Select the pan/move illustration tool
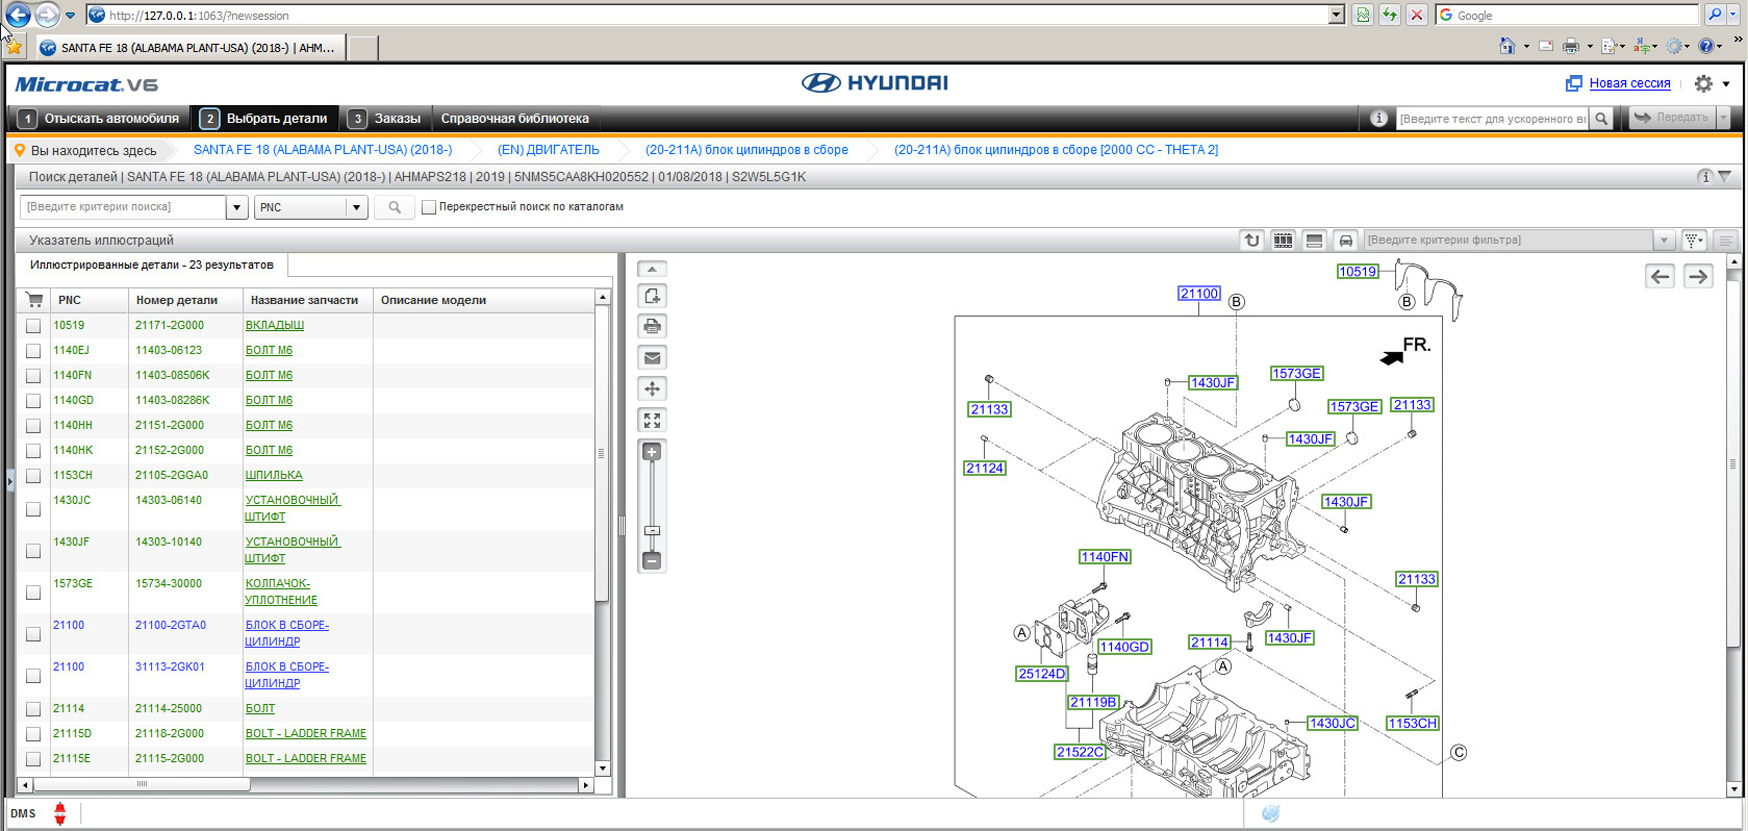 [x=652, y=389]
